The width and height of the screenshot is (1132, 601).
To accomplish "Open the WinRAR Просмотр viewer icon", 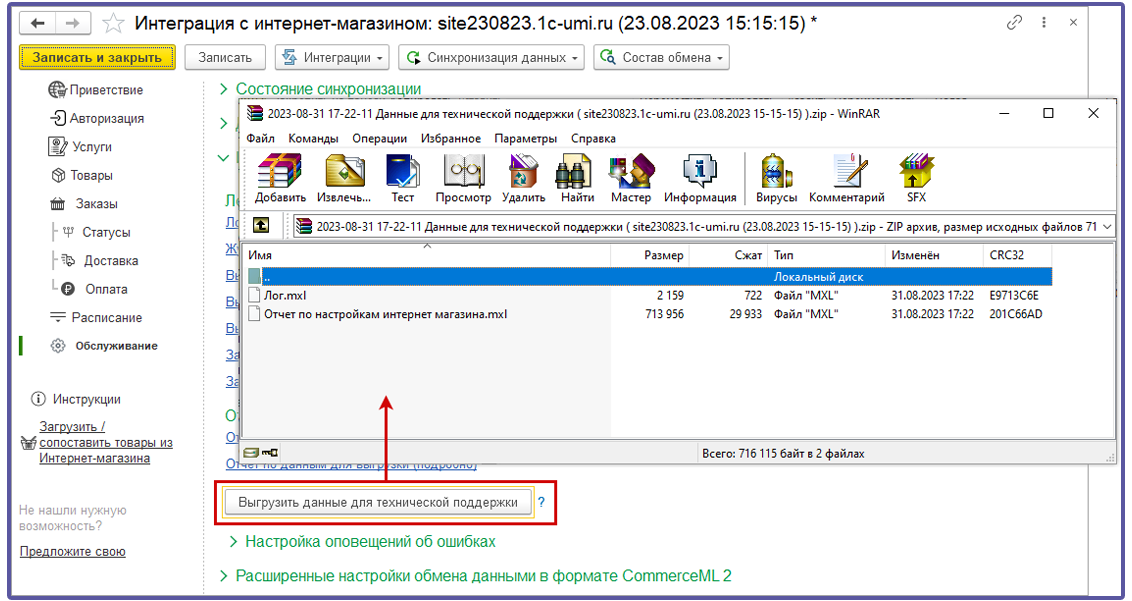I will pos(463,178).
